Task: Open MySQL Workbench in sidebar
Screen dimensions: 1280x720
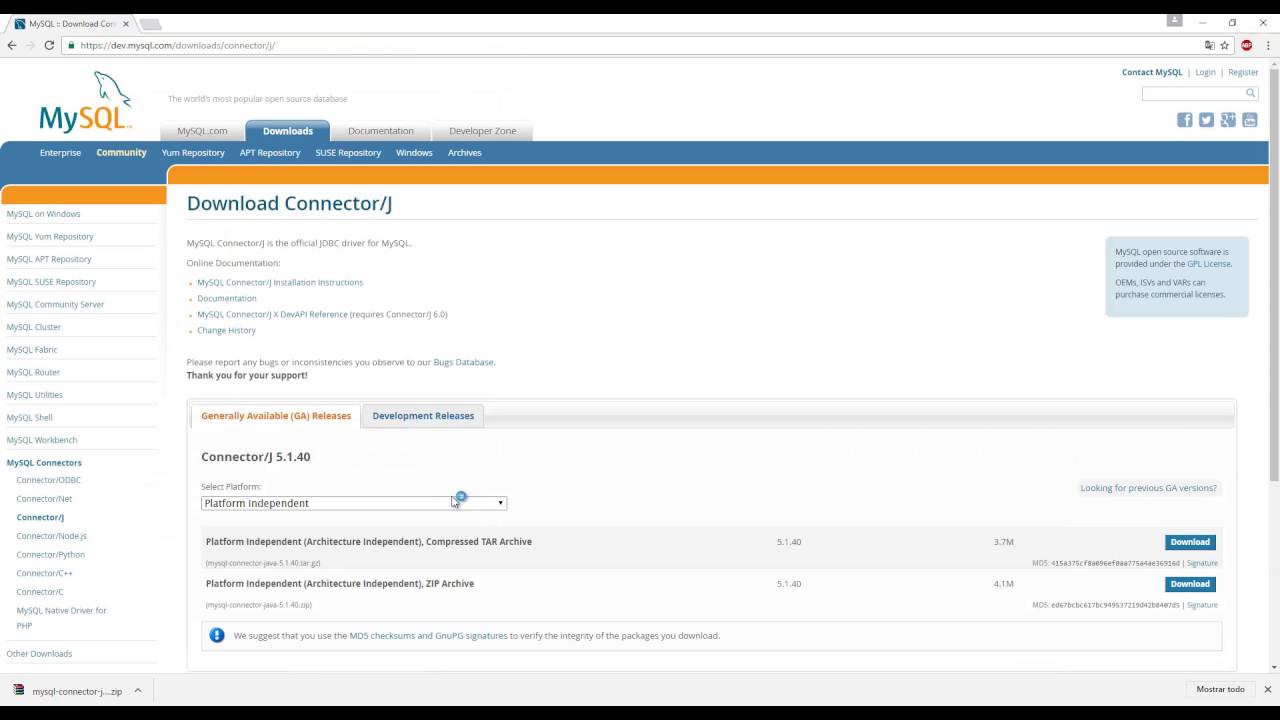Action: [x=41, y=440]
